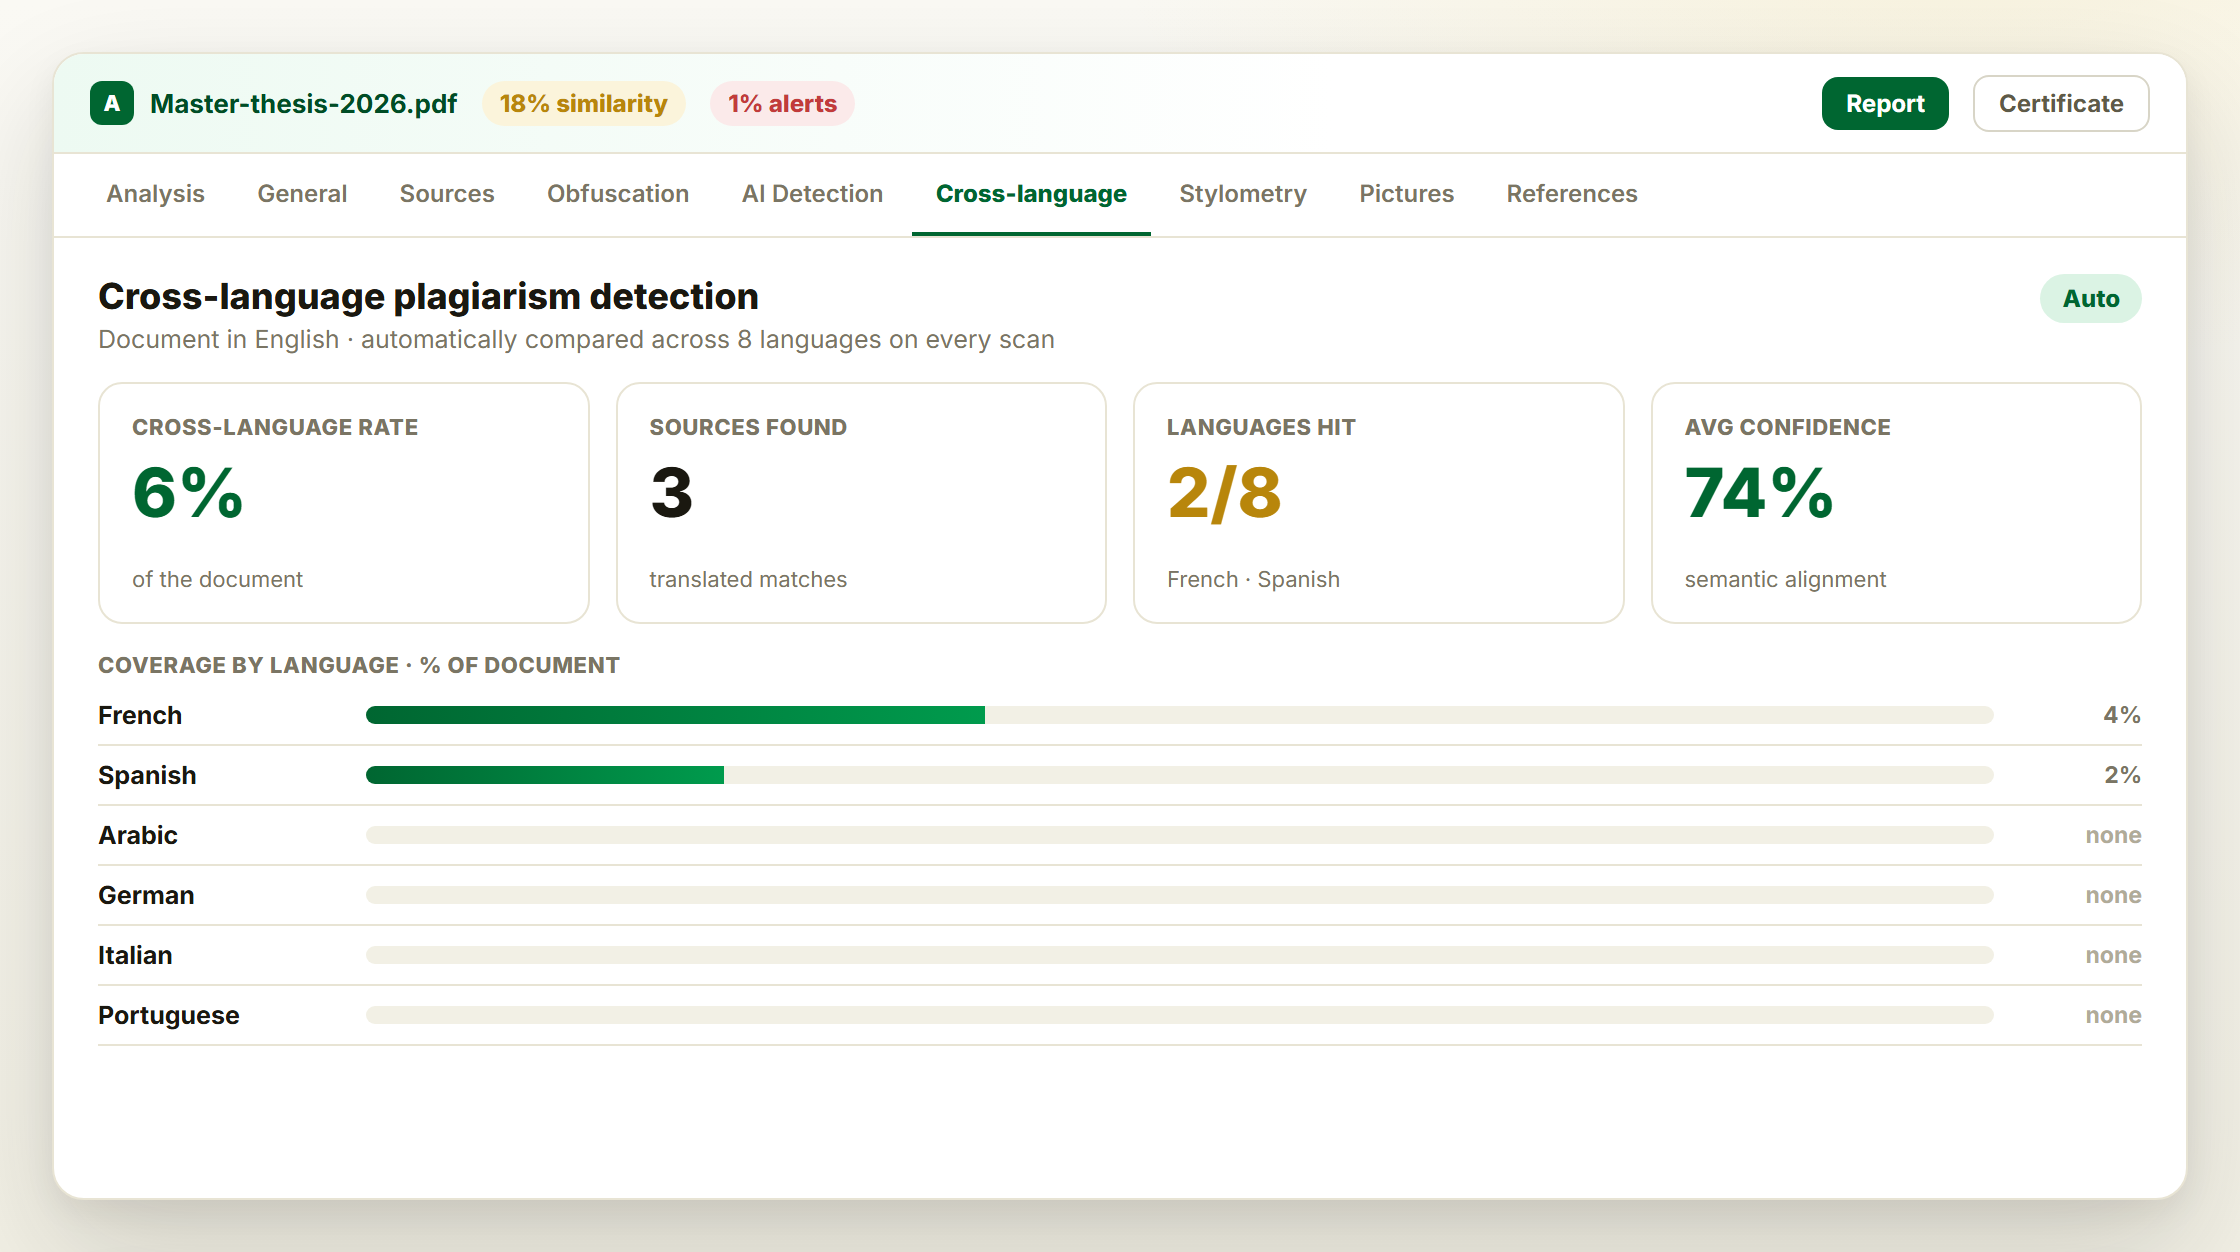2240x1252 pixels.
Task: Select the Avg Confidence 74% card
Action: (x=1896, y=503)
